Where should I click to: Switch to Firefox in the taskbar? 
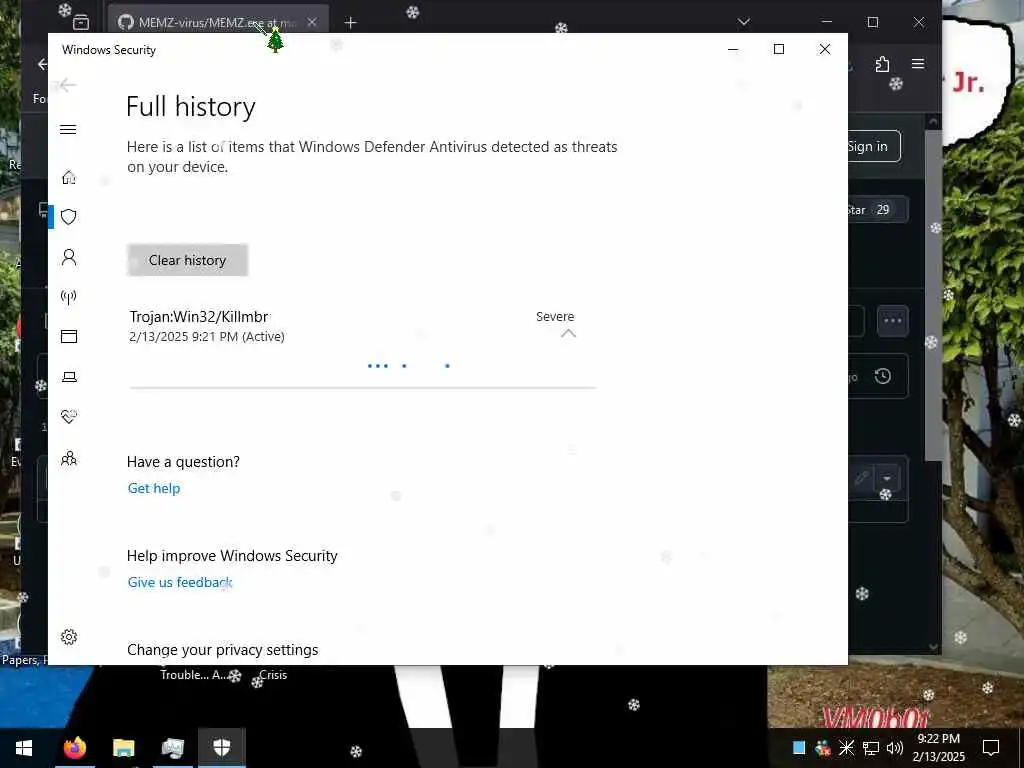pos(74,748)
